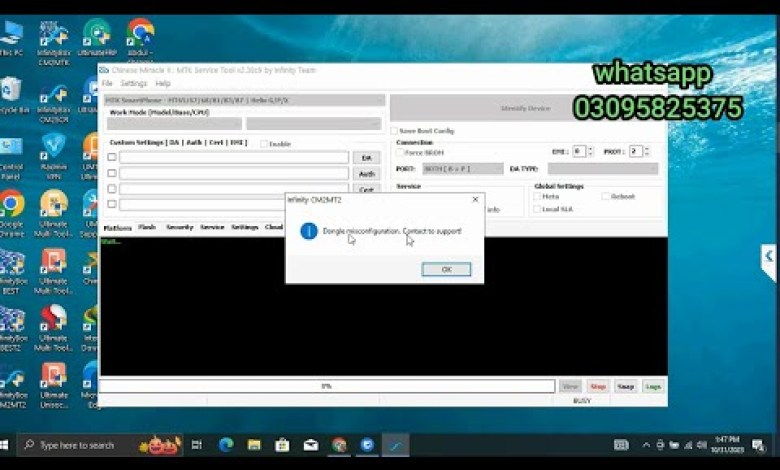Click Microsoft Edge icon in taskbar
The width and height of the screenshot is (780, 470).
coord(226,445)
